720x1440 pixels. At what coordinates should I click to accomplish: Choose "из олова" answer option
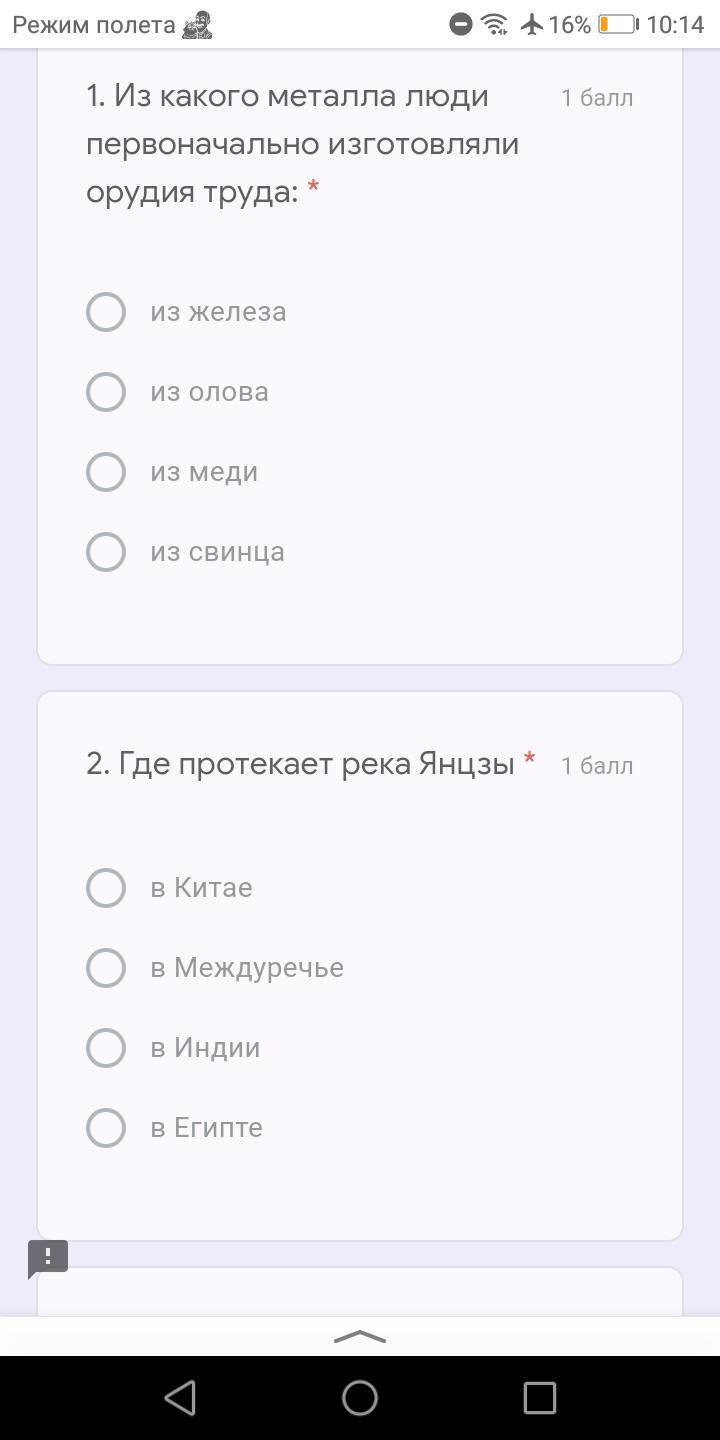click(x=106, y=392)
